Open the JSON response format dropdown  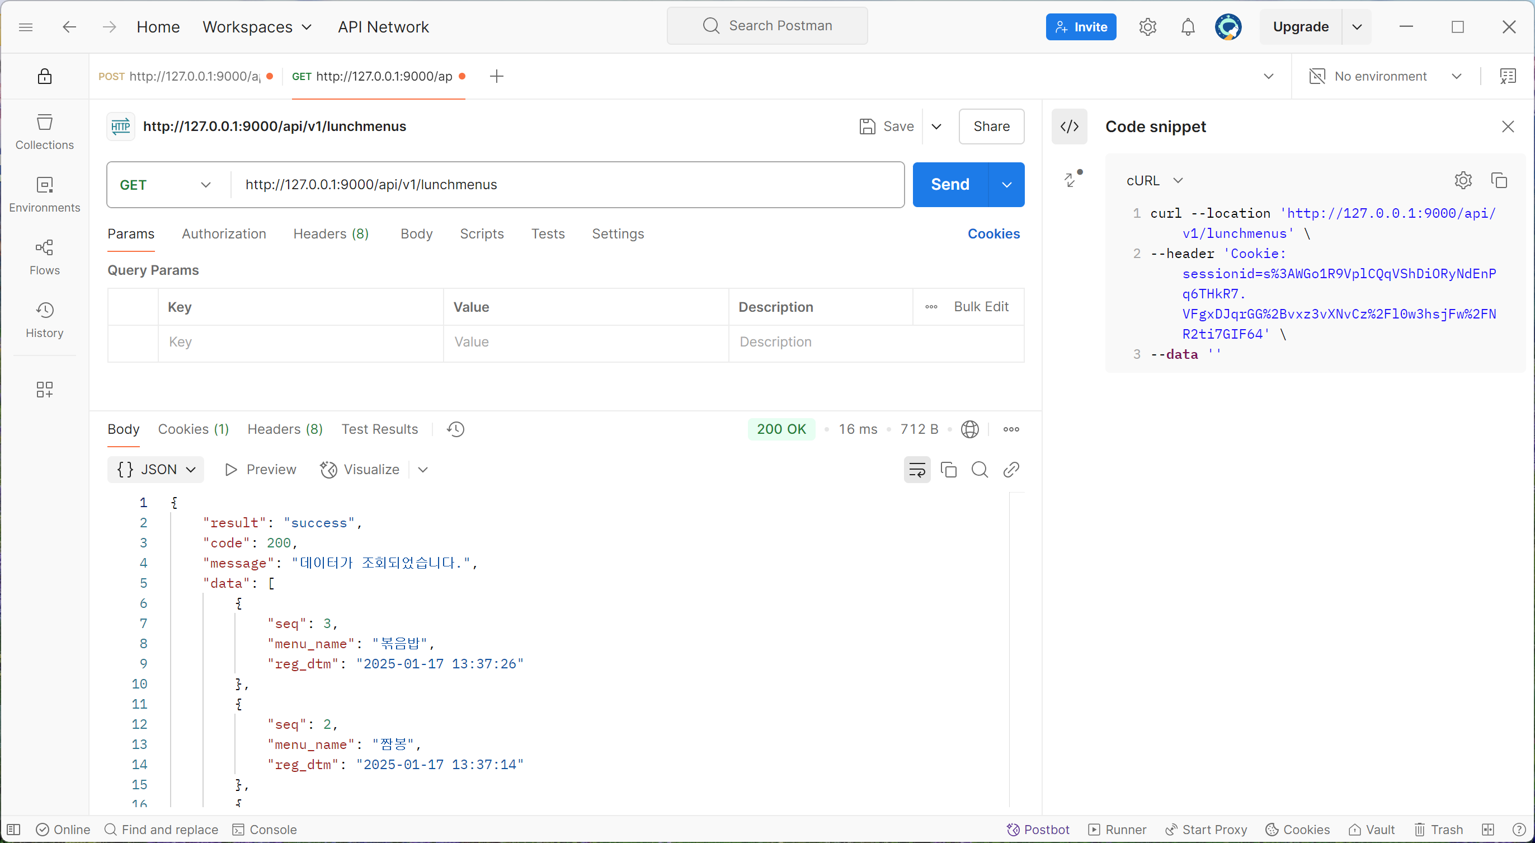[x=156, y=470]
